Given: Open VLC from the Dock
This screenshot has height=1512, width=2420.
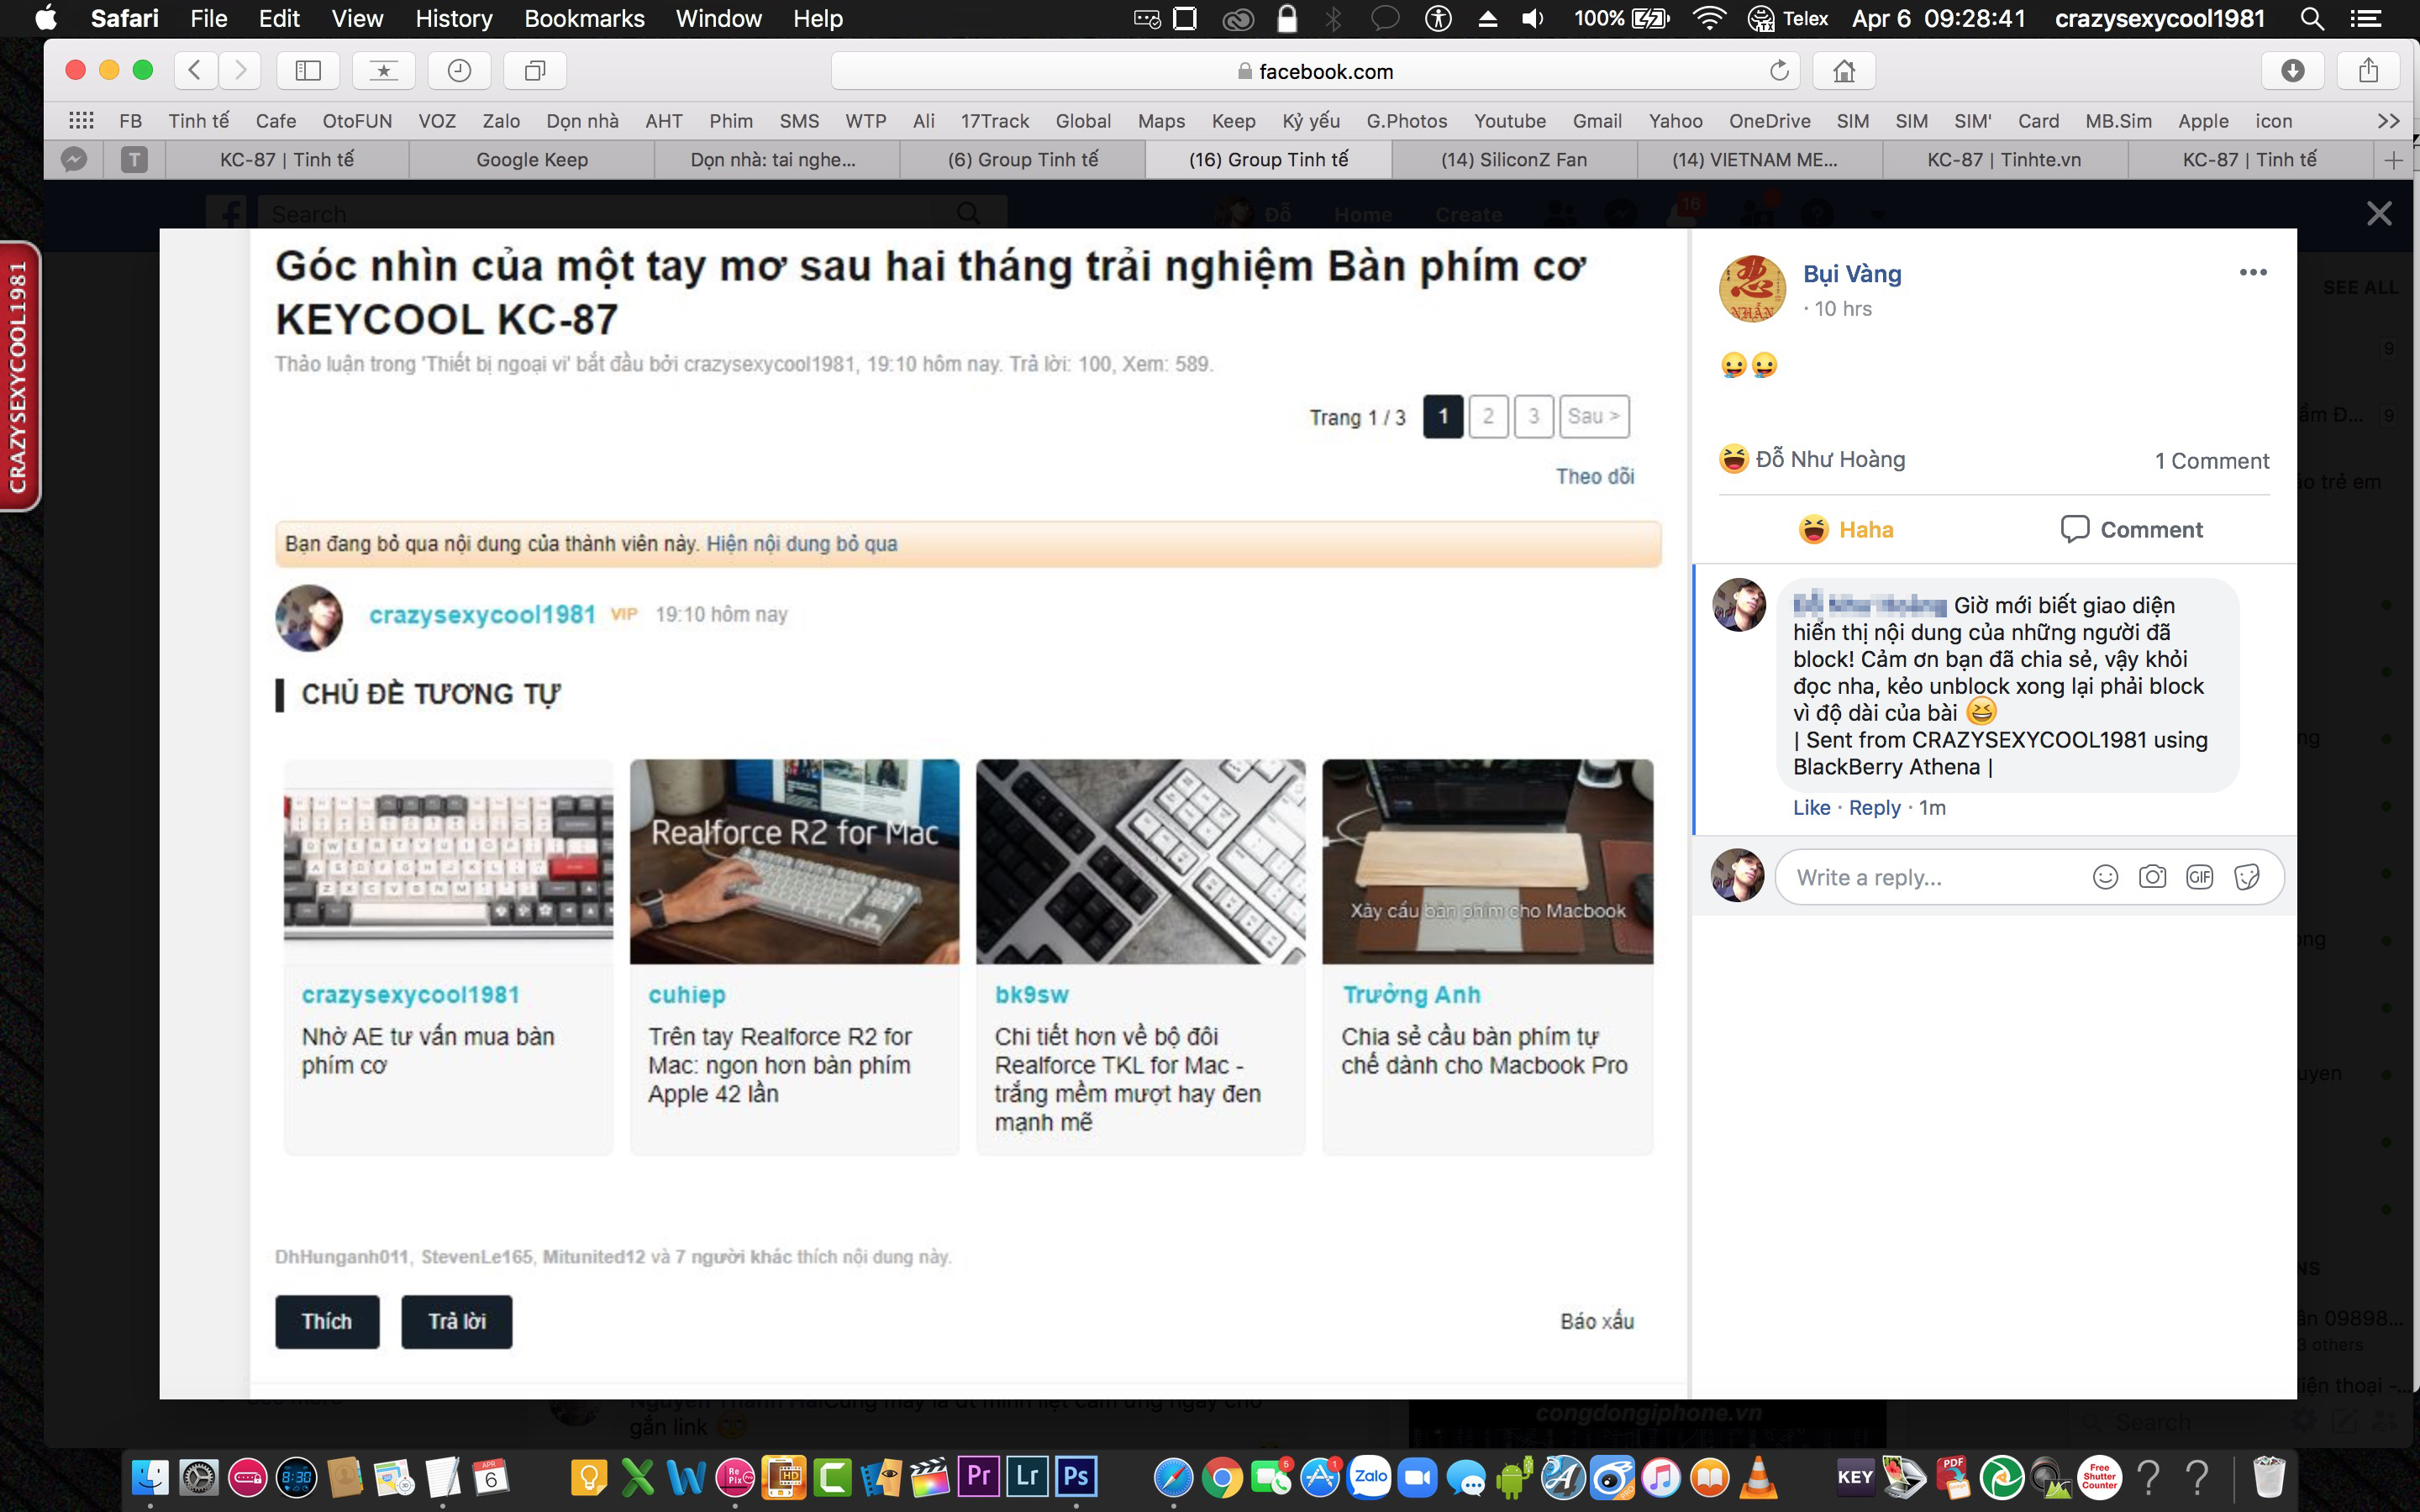Looking at the screenshot, I should pos(1759,1476).
